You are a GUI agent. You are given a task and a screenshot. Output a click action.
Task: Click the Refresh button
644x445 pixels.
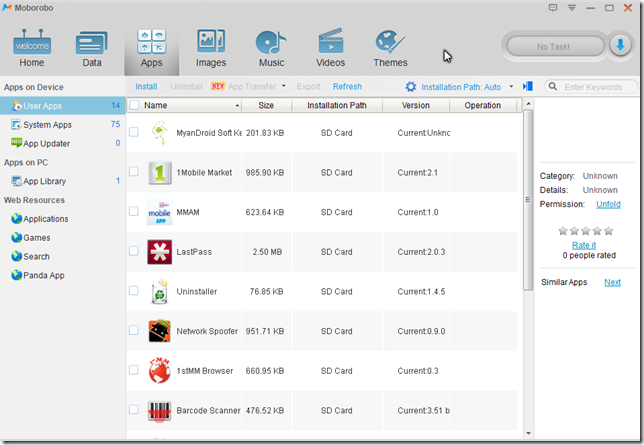[347, 86]
